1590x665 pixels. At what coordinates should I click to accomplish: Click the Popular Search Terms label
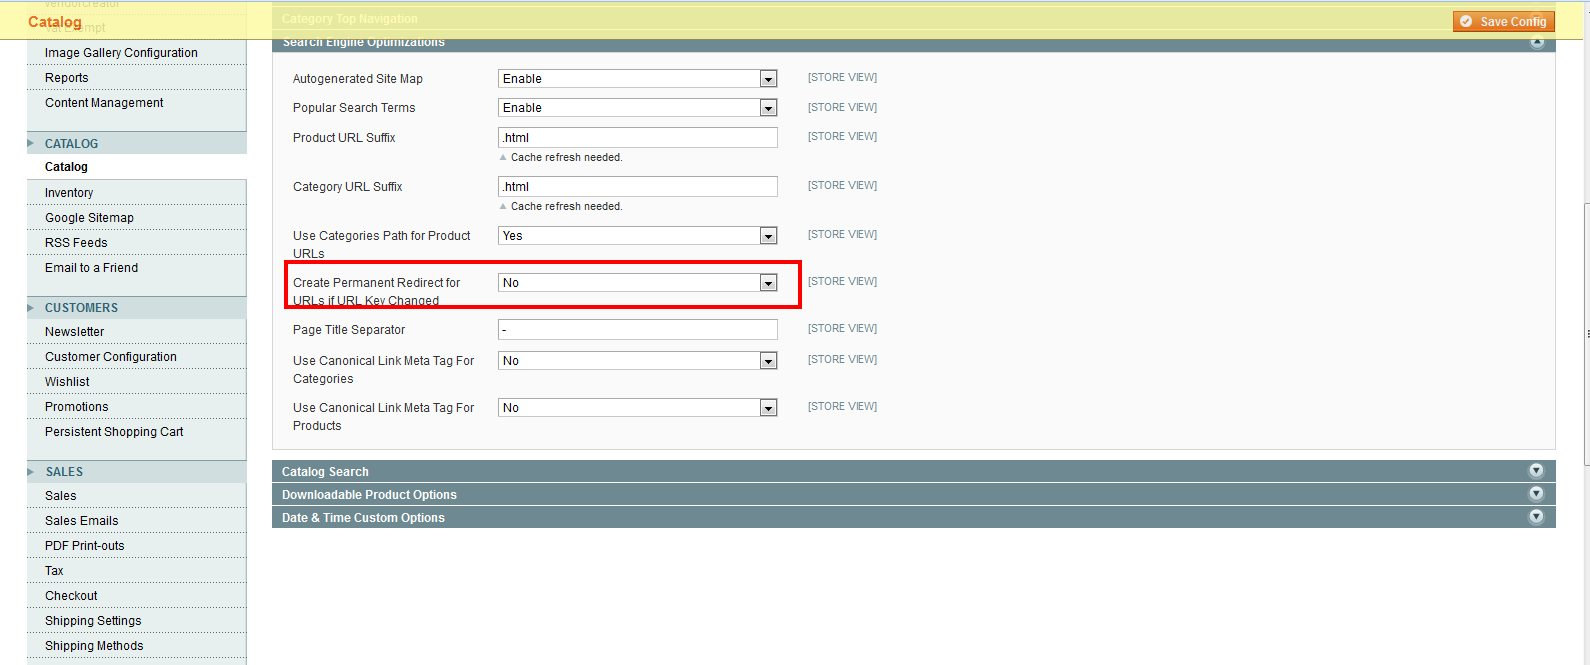354,108
